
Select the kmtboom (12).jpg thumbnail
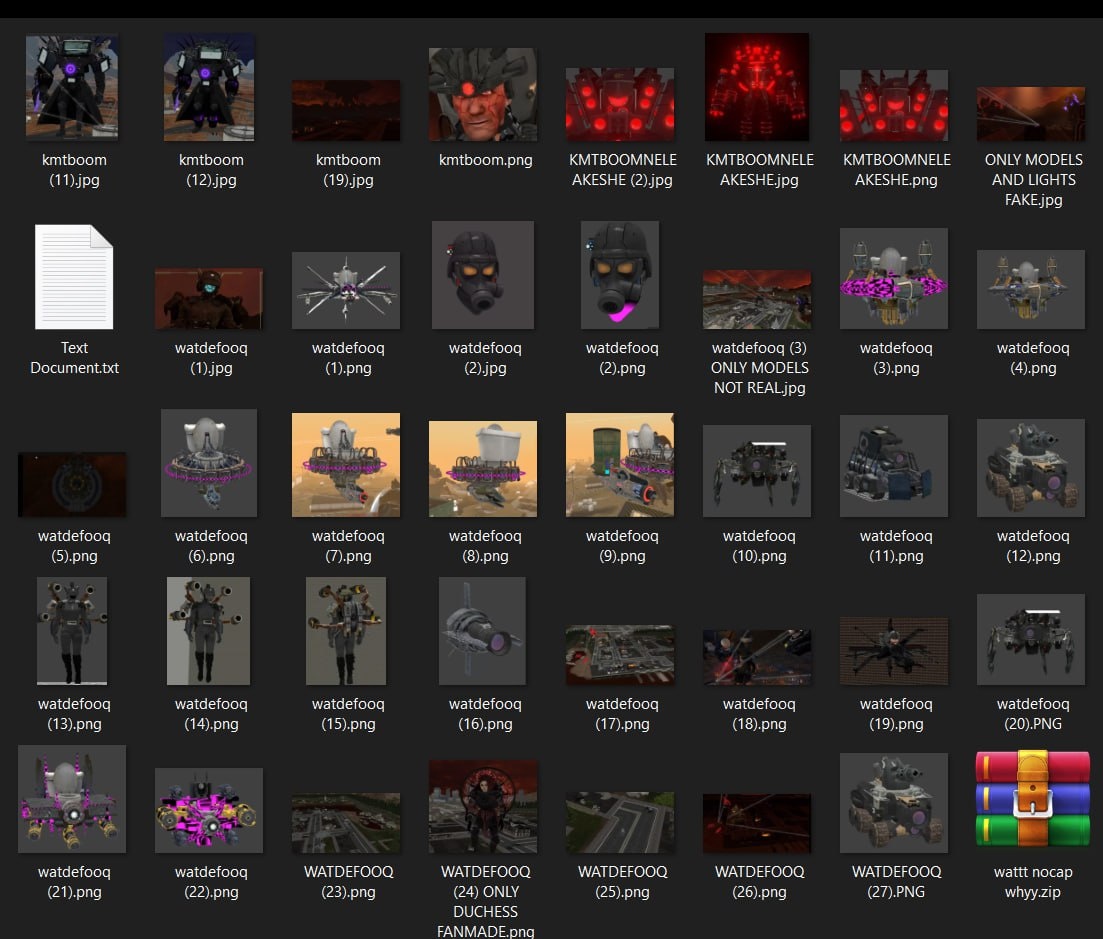pyautogui.click(x=209, y=87)
